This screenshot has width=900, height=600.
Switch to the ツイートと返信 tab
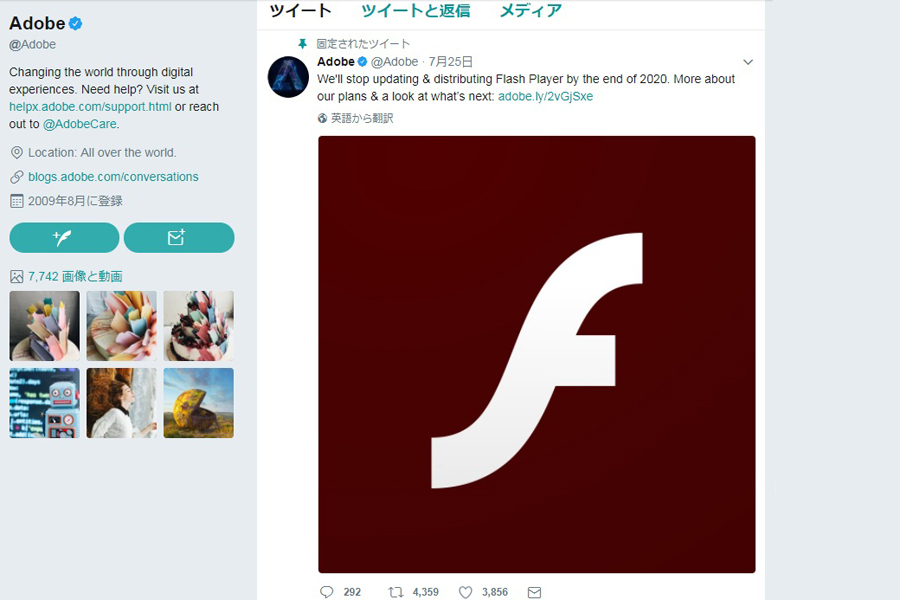(x=415, y=11)
